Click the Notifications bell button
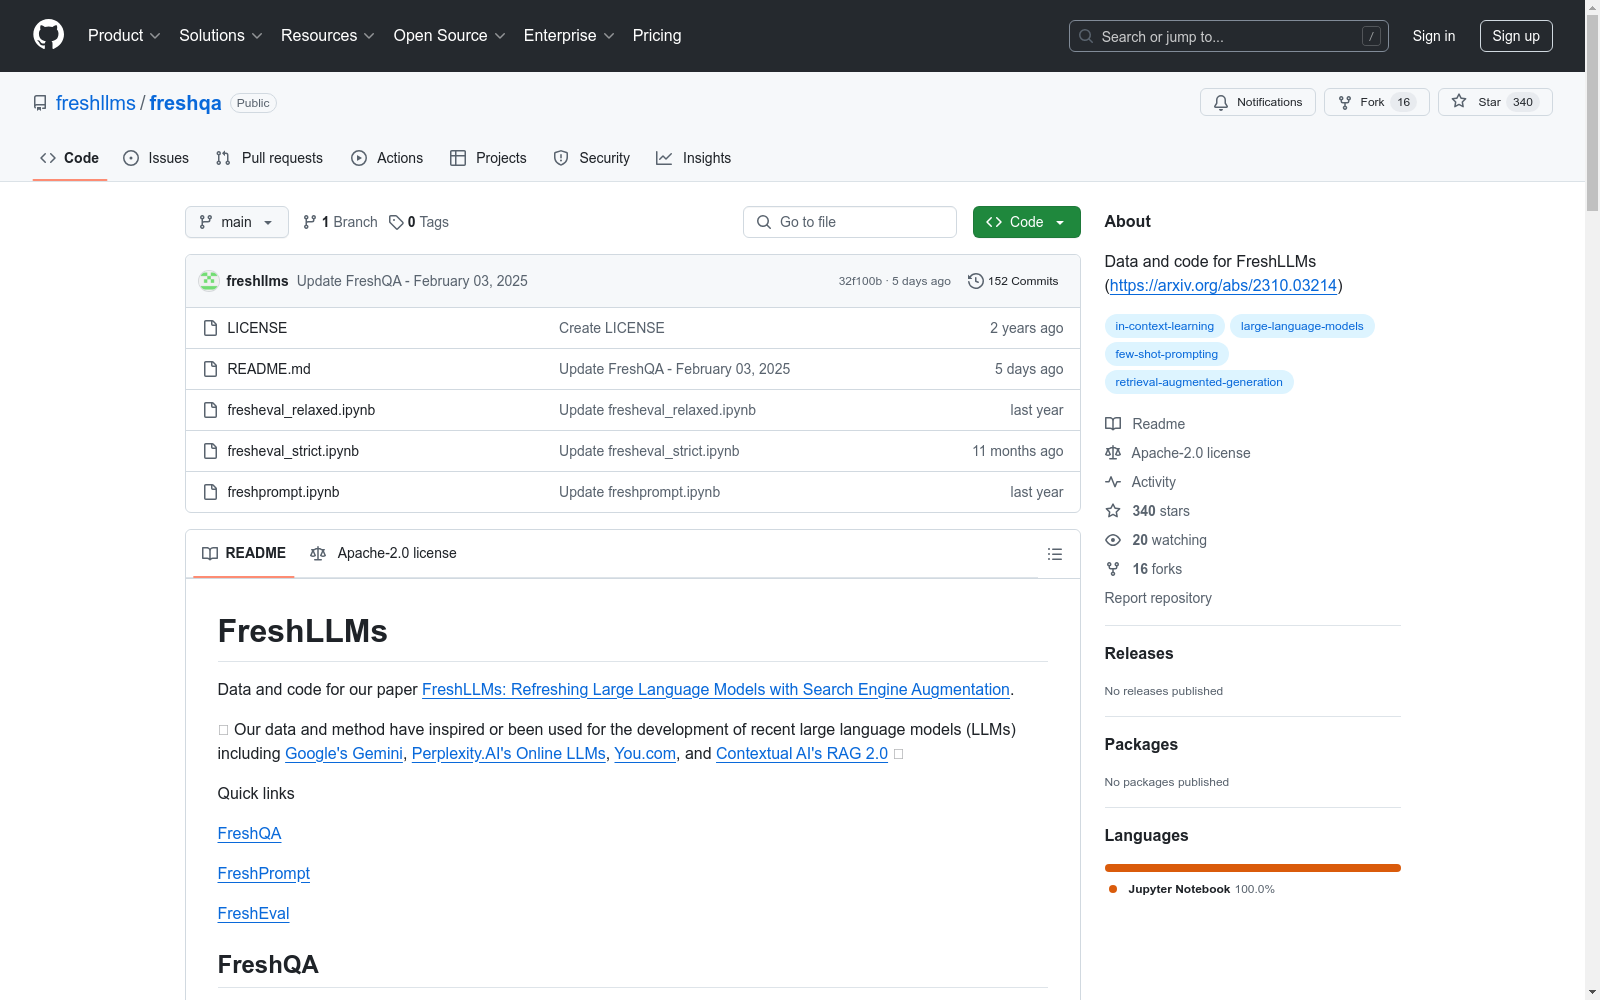 (x=1258, y=102)
